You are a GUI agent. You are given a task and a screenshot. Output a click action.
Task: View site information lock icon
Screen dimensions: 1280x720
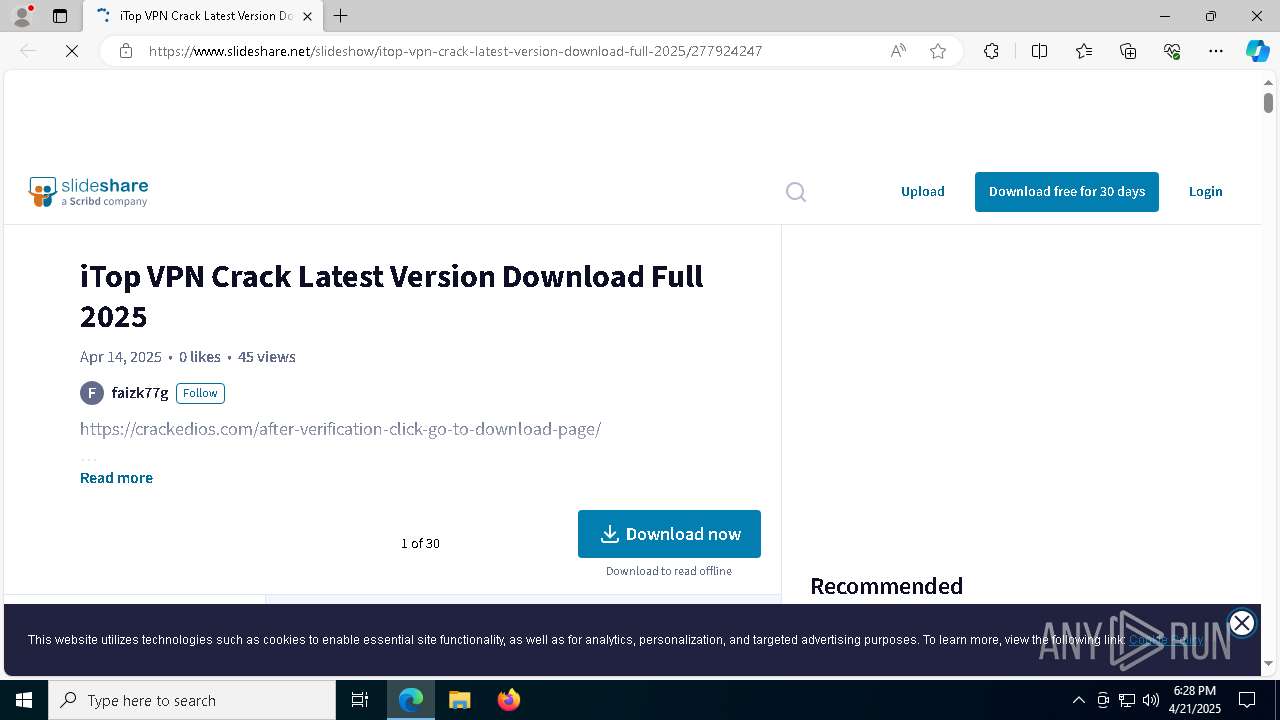pyautogui.click(x=126, y=51)
